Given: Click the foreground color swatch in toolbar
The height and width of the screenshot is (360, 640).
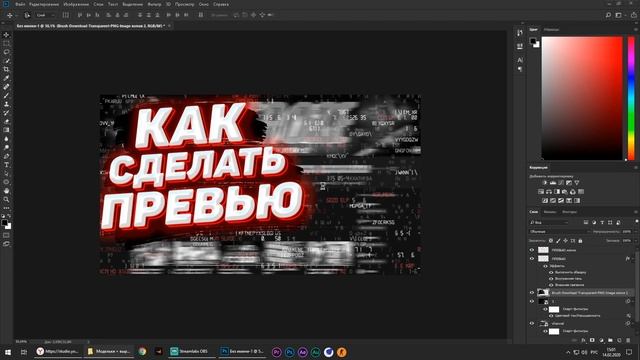Looking at the screenshot, I should [4, 222].
